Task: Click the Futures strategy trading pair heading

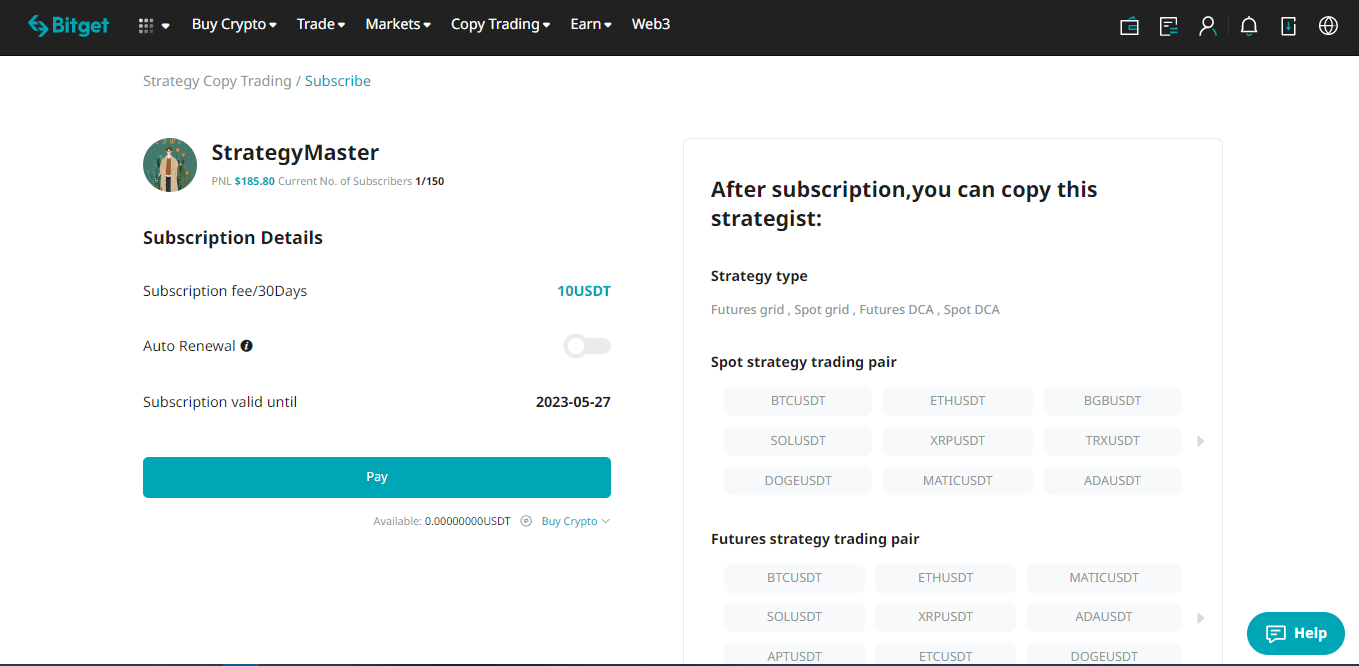Action: point(815,539)
